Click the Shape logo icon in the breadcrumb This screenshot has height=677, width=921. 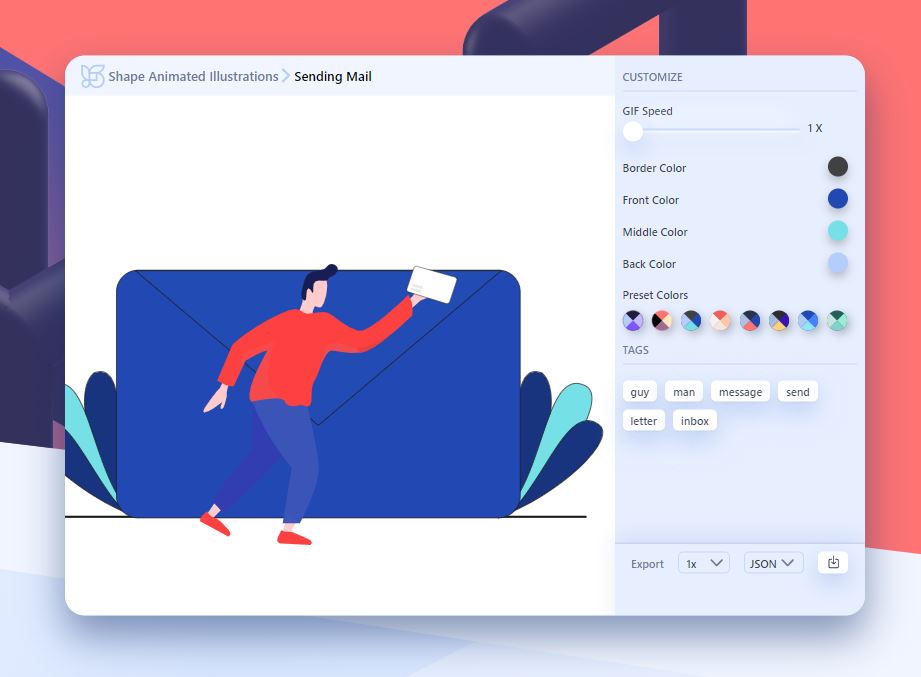pyautogui.click(x=92, y=76)
